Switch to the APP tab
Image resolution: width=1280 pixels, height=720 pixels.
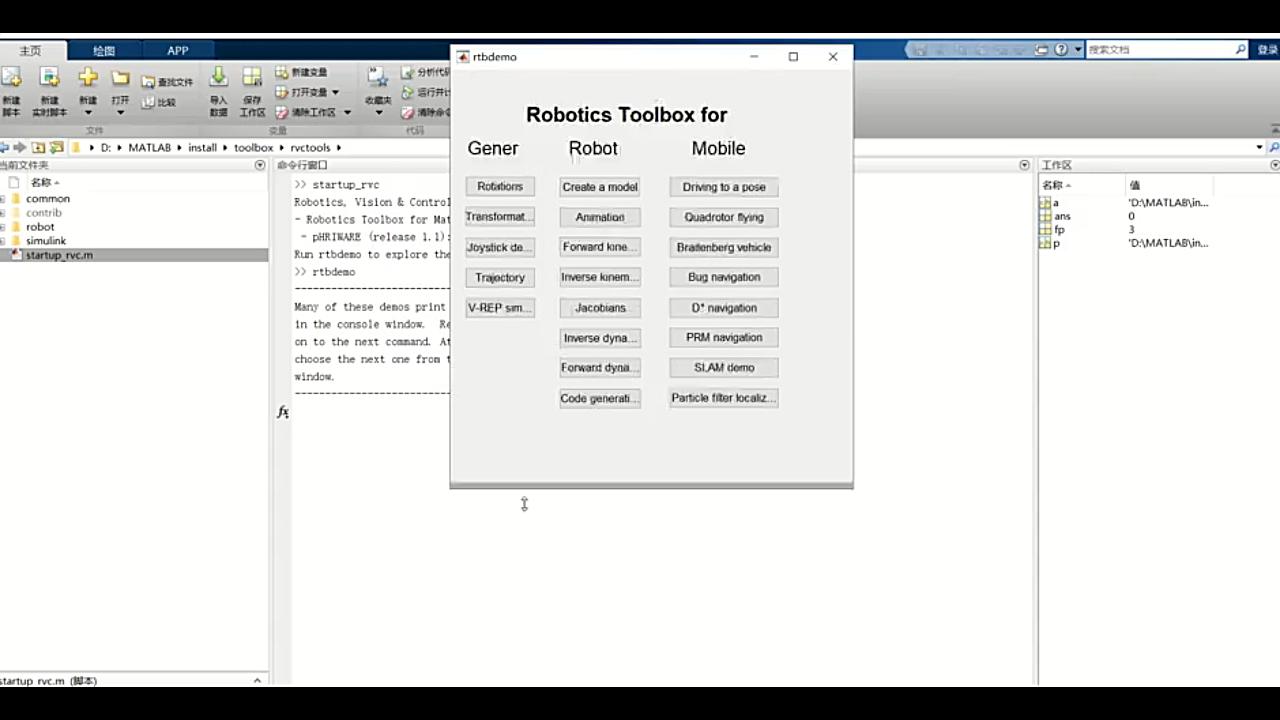click(x=178, y=50)
